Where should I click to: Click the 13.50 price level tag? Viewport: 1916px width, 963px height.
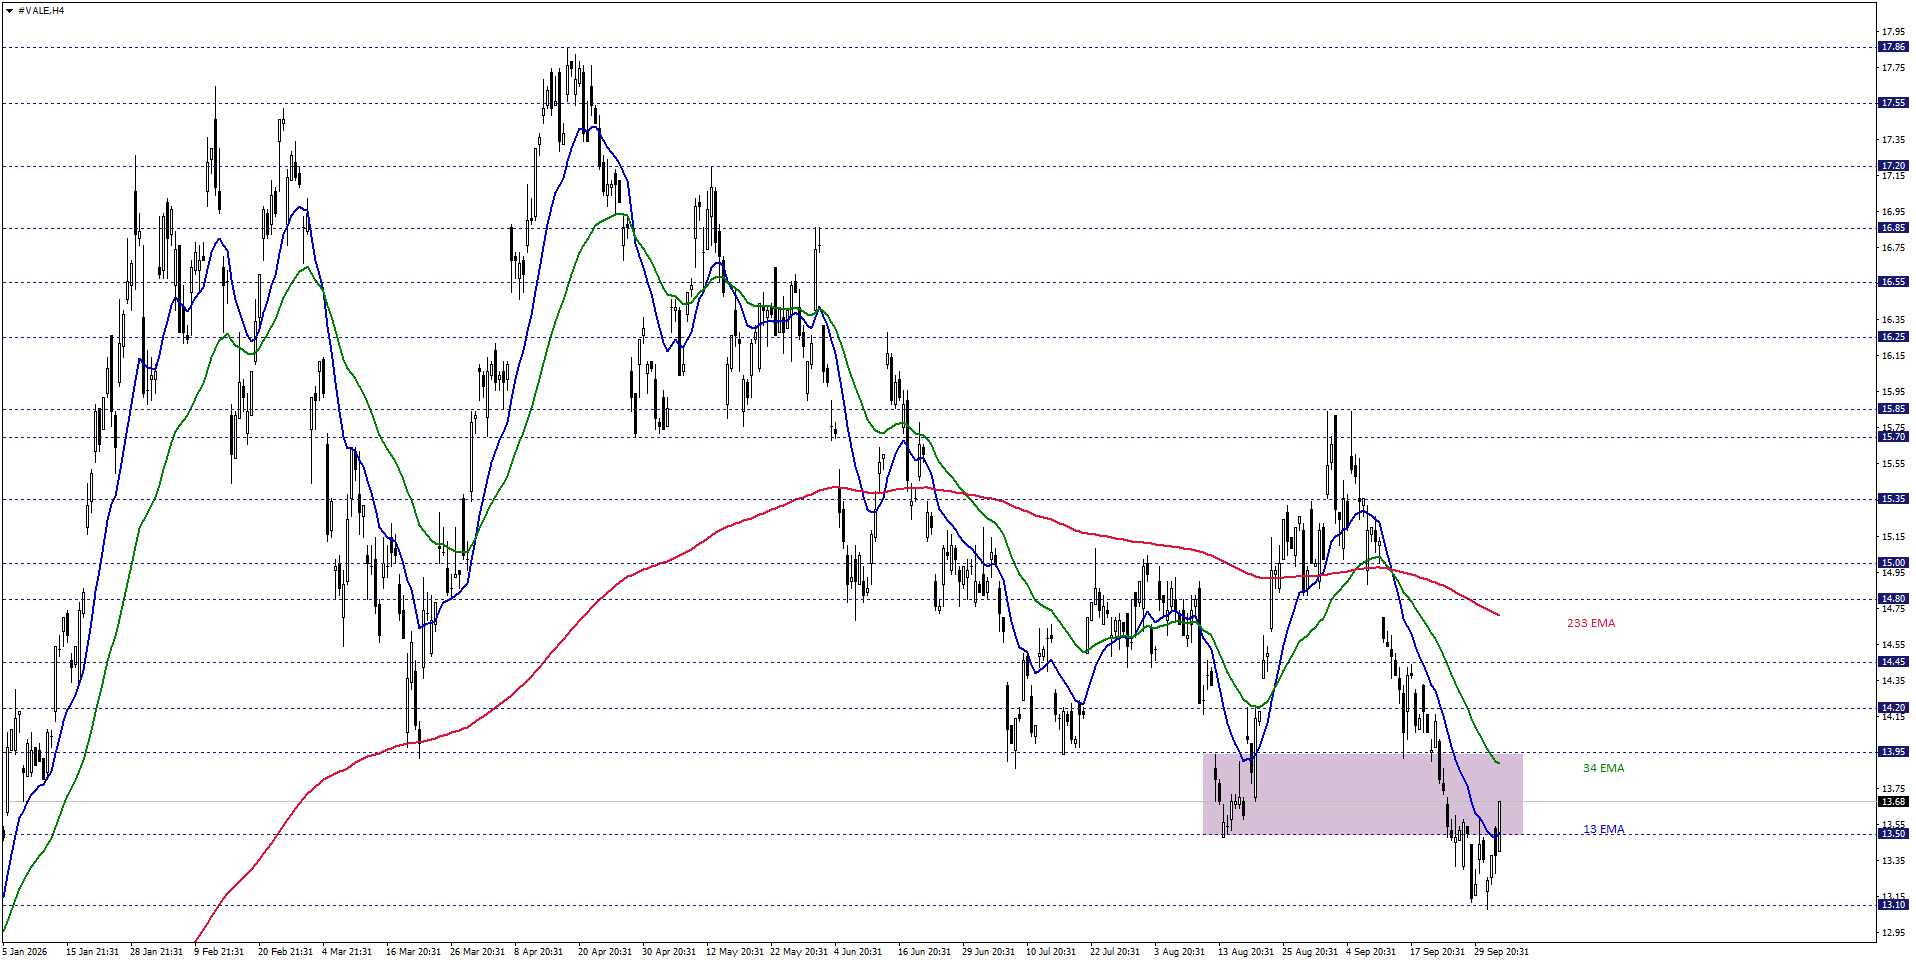tap(1893, 834)
